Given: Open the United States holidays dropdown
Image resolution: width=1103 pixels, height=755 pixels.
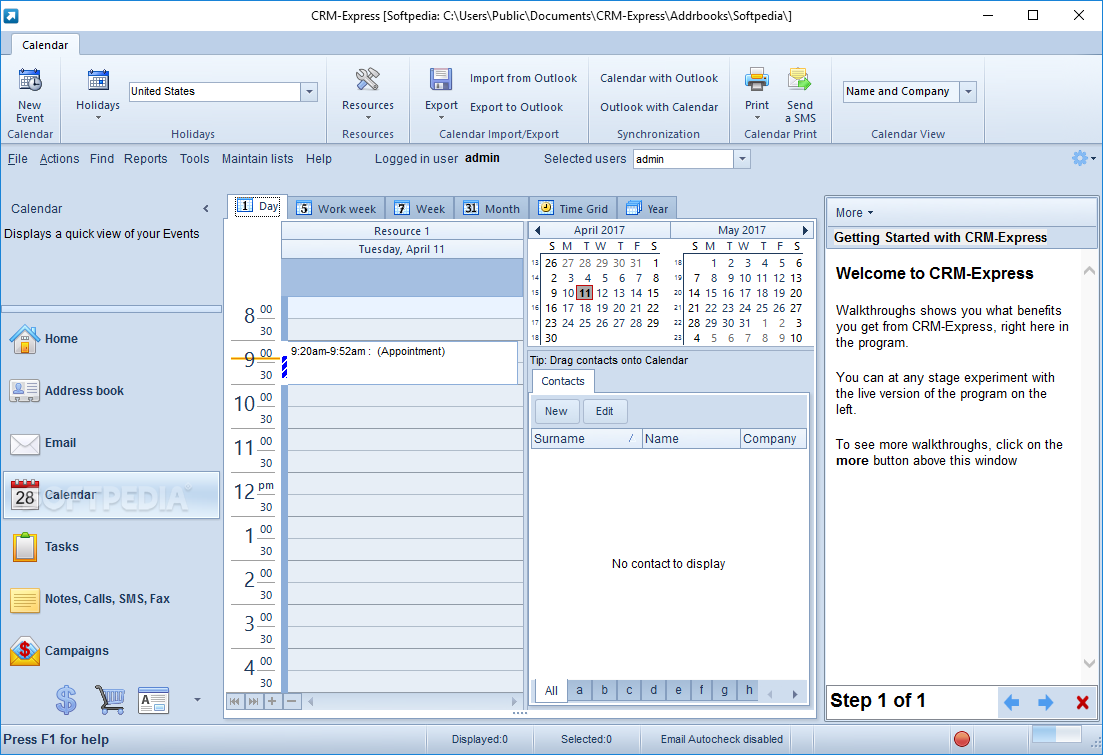Looking at the screenshot, I should 309,91.
